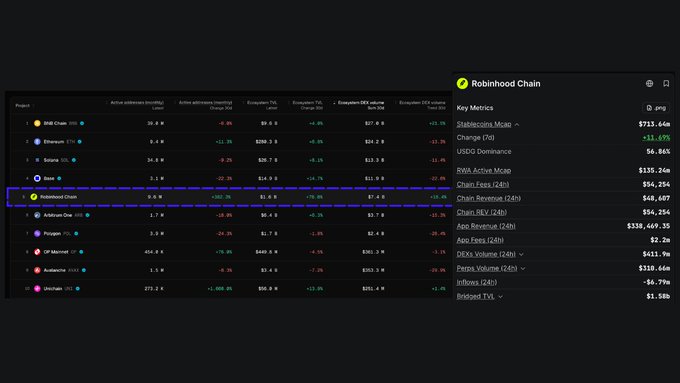Click the blue badge next to Base
The width and height of the screenshot is (680, 383).
click(x=59, y=178)
